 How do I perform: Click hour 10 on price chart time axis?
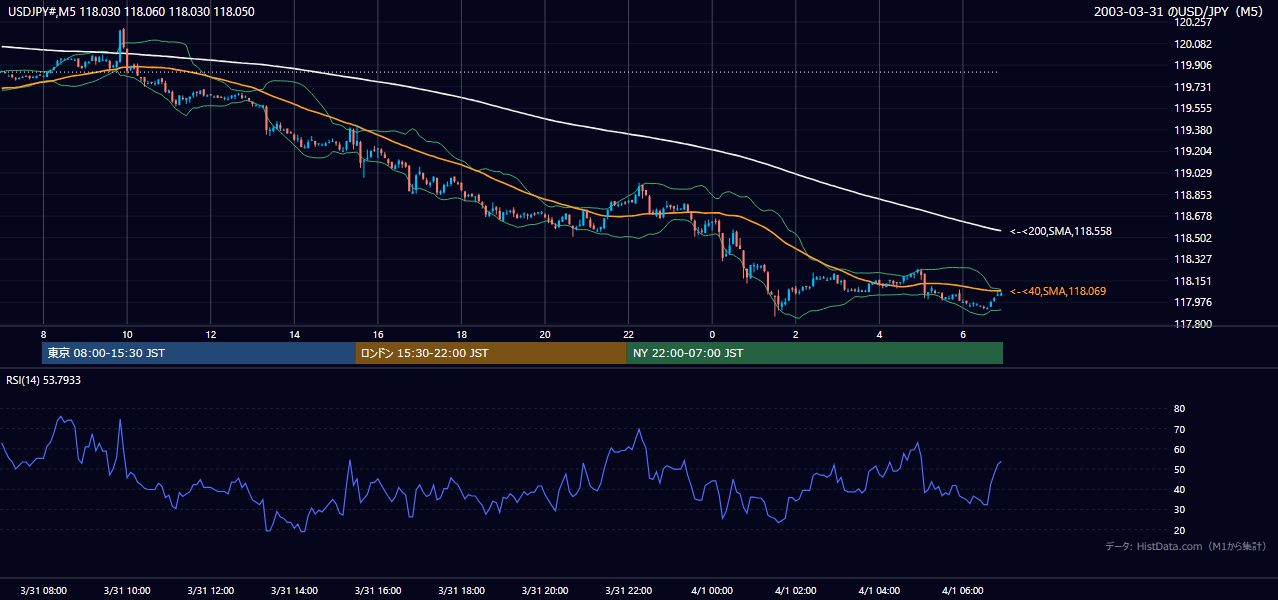coord(127,334)
